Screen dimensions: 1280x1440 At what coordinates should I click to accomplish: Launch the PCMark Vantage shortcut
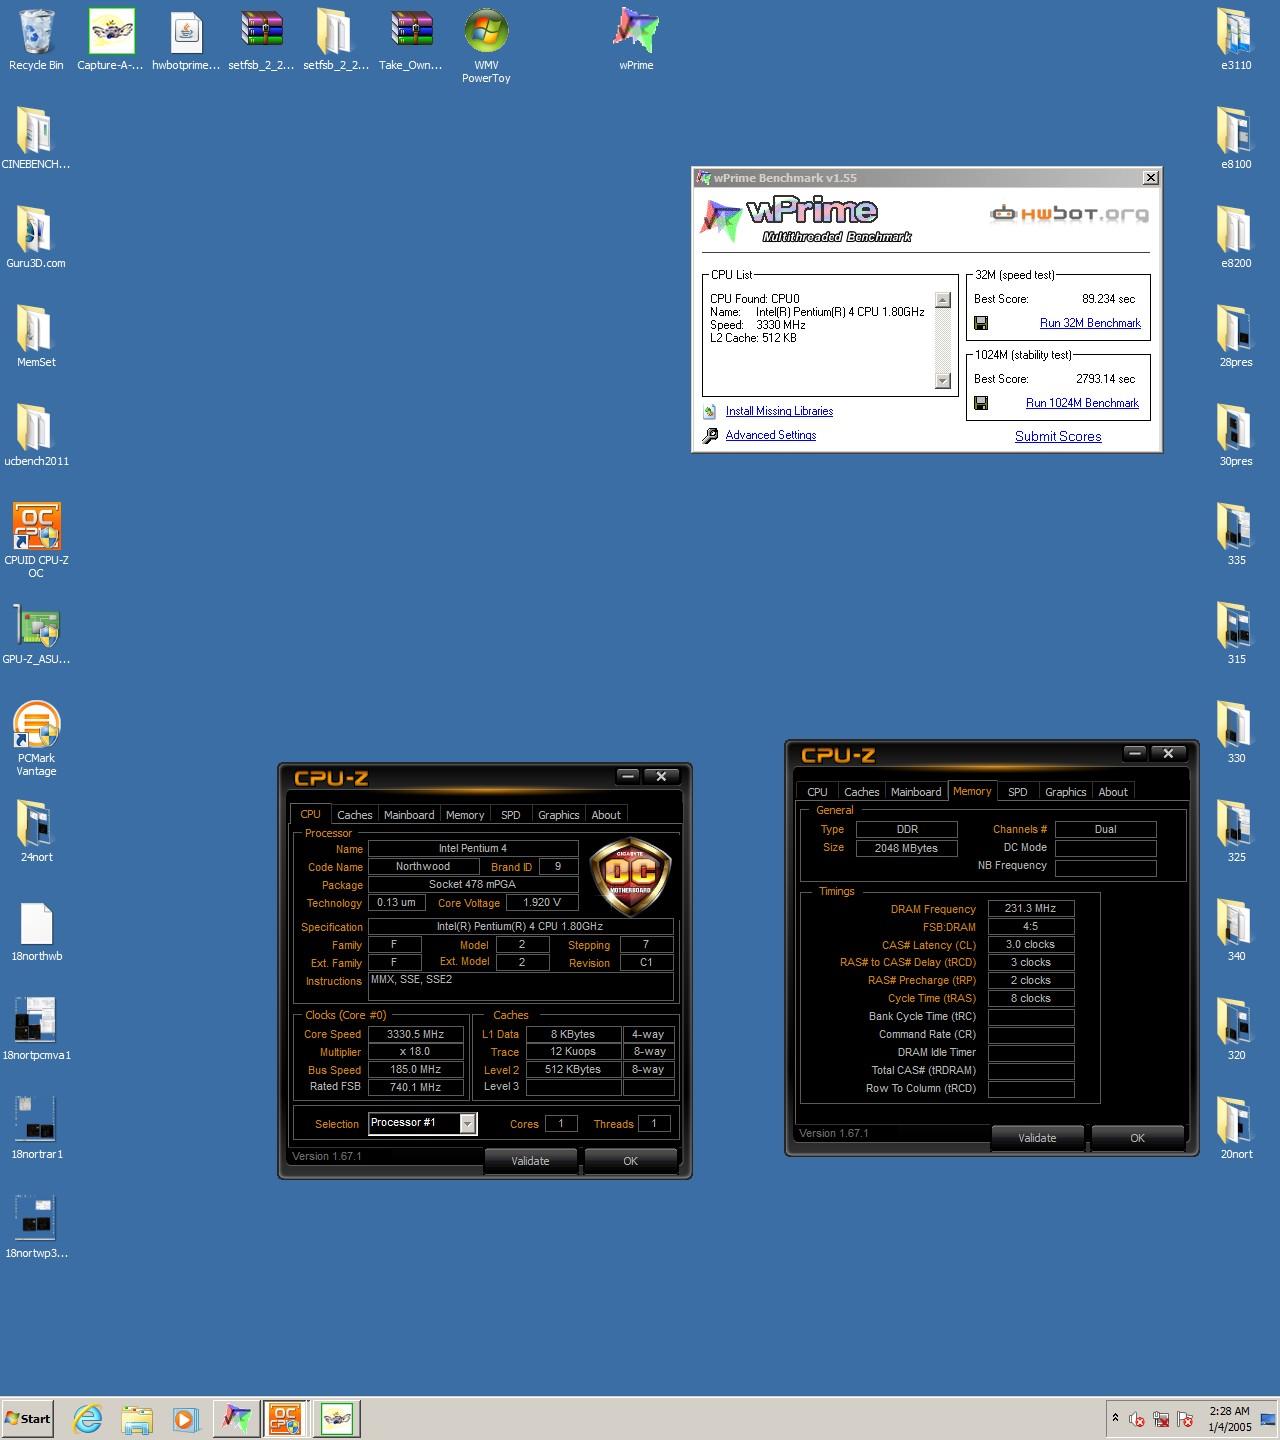click(x=36, y=739)
